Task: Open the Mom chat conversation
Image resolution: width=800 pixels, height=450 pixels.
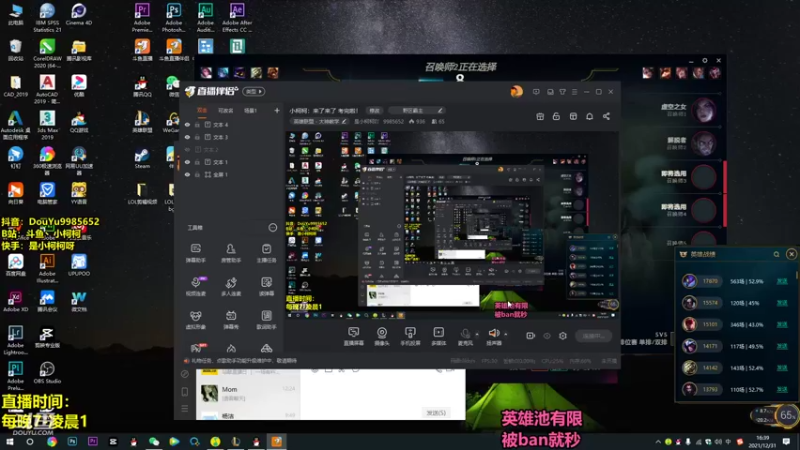Action: pos(248,392)
